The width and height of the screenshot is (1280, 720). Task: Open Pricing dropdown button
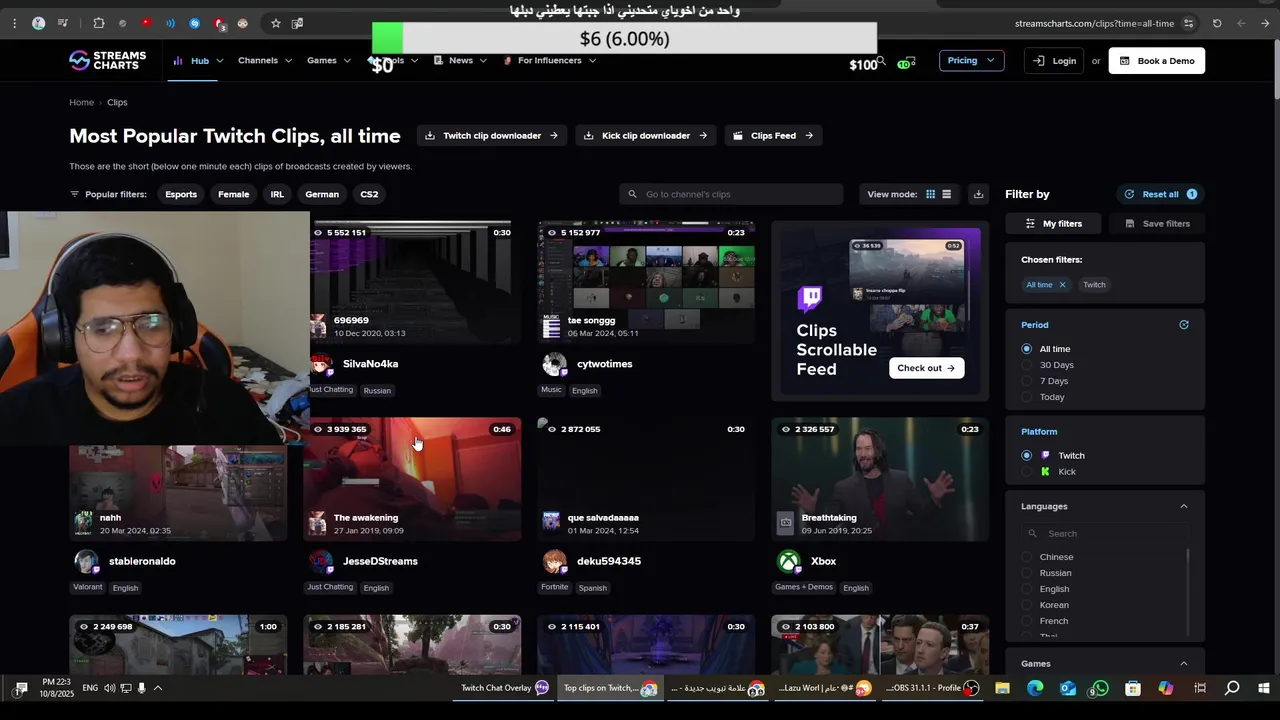tap(971, 60)
